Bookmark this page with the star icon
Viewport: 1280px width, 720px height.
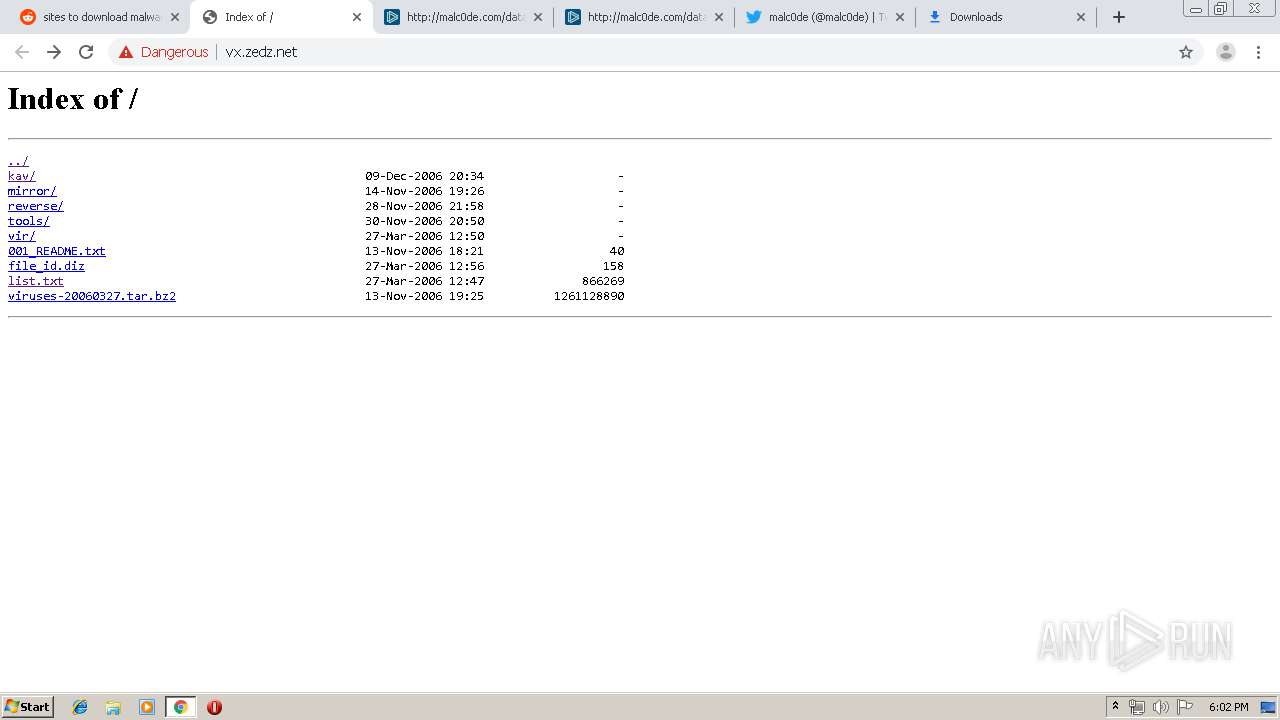click(x=1186, y=52)
